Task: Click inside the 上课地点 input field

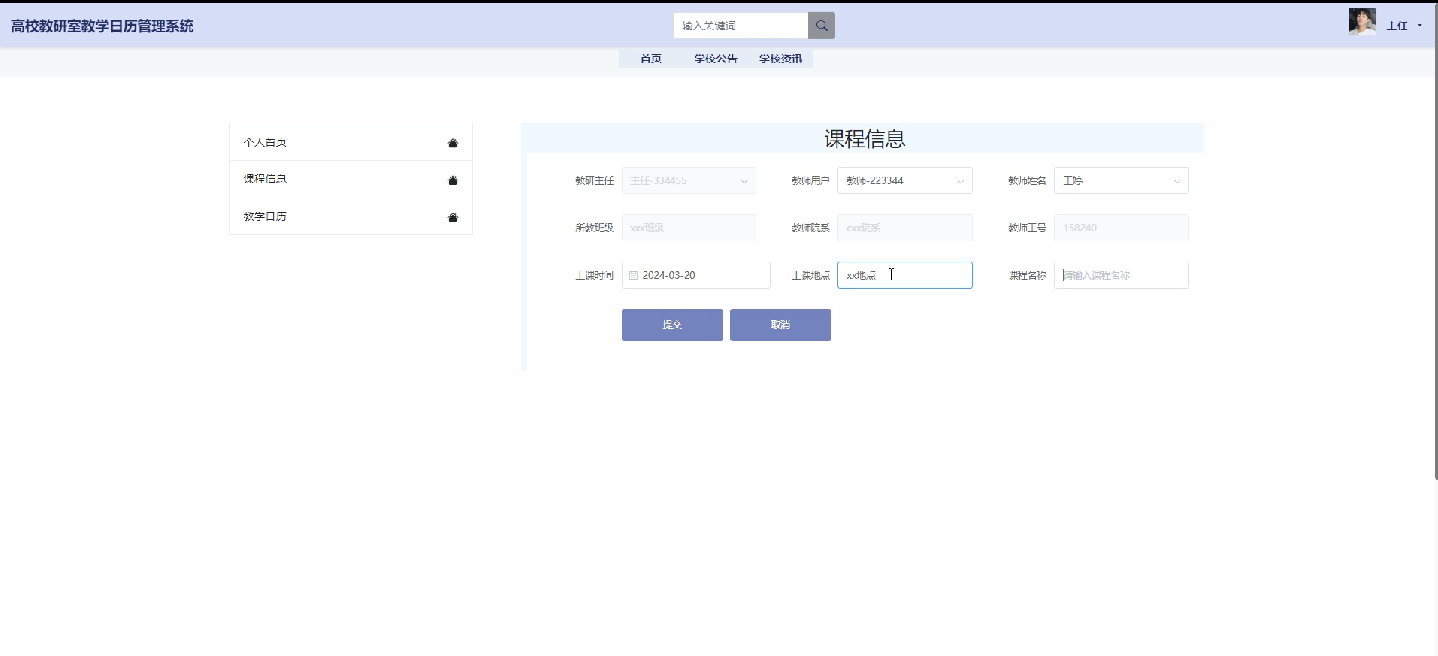Action: click(904, 274)
